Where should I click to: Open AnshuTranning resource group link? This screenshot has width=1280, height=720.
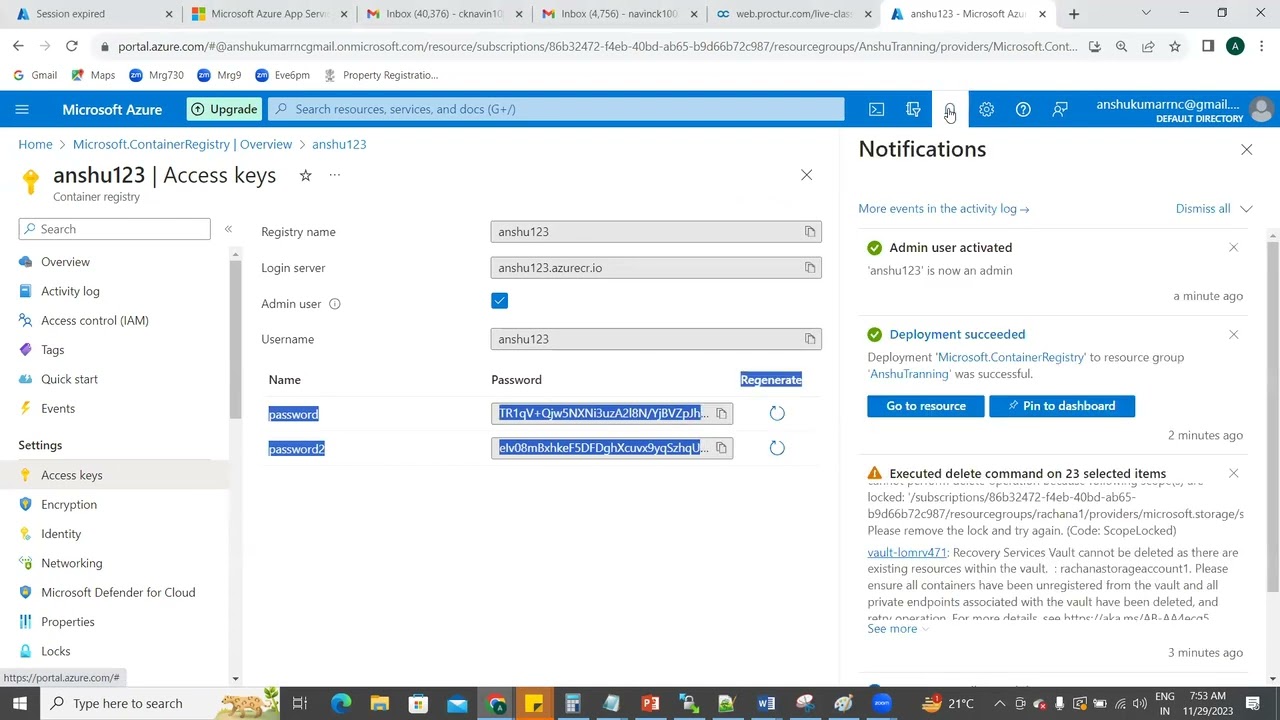click(x=909, y=374)
